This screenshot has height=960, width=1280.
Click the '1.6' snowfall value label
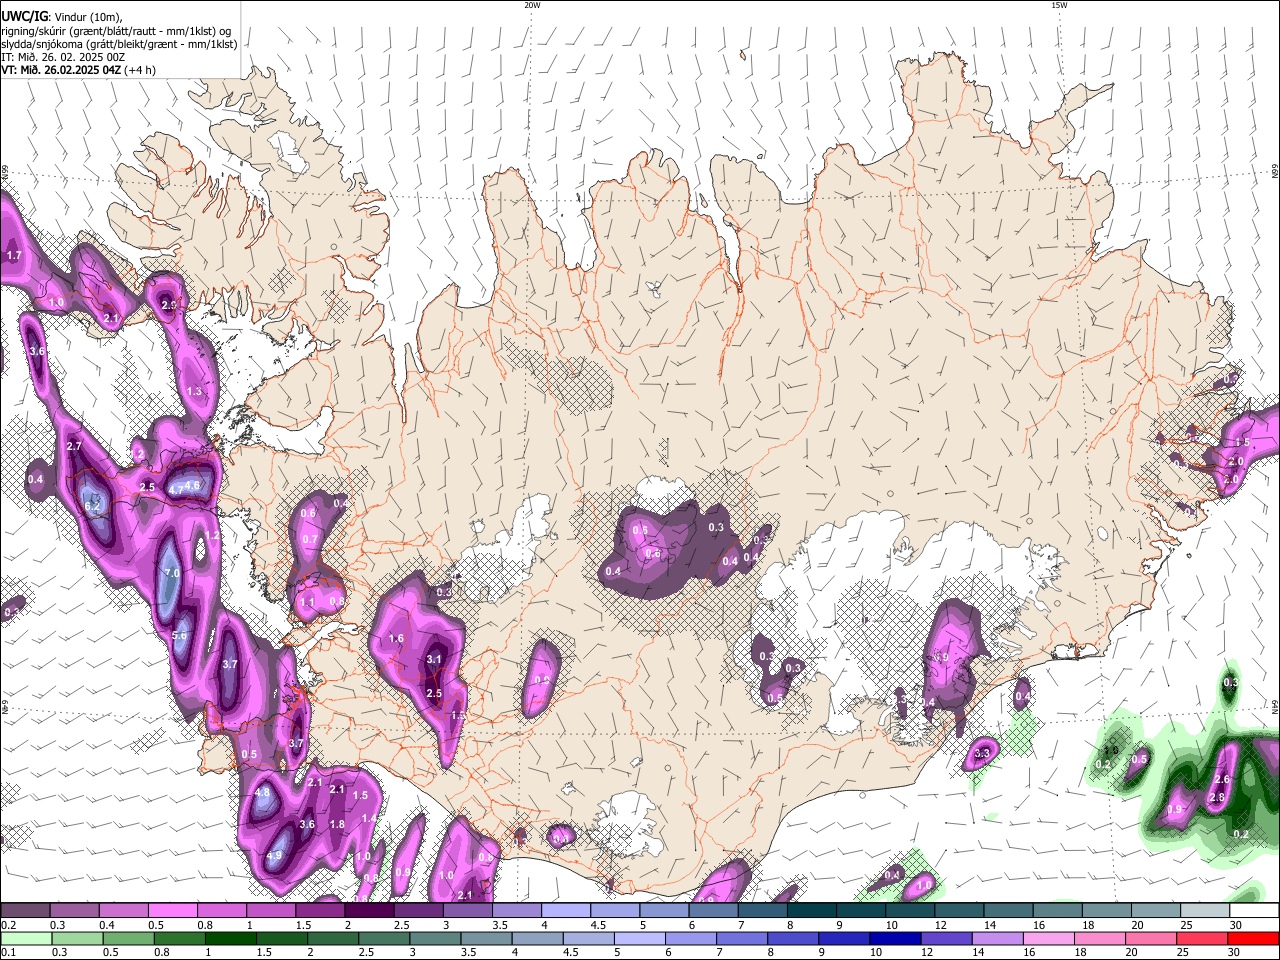point(396,638)
